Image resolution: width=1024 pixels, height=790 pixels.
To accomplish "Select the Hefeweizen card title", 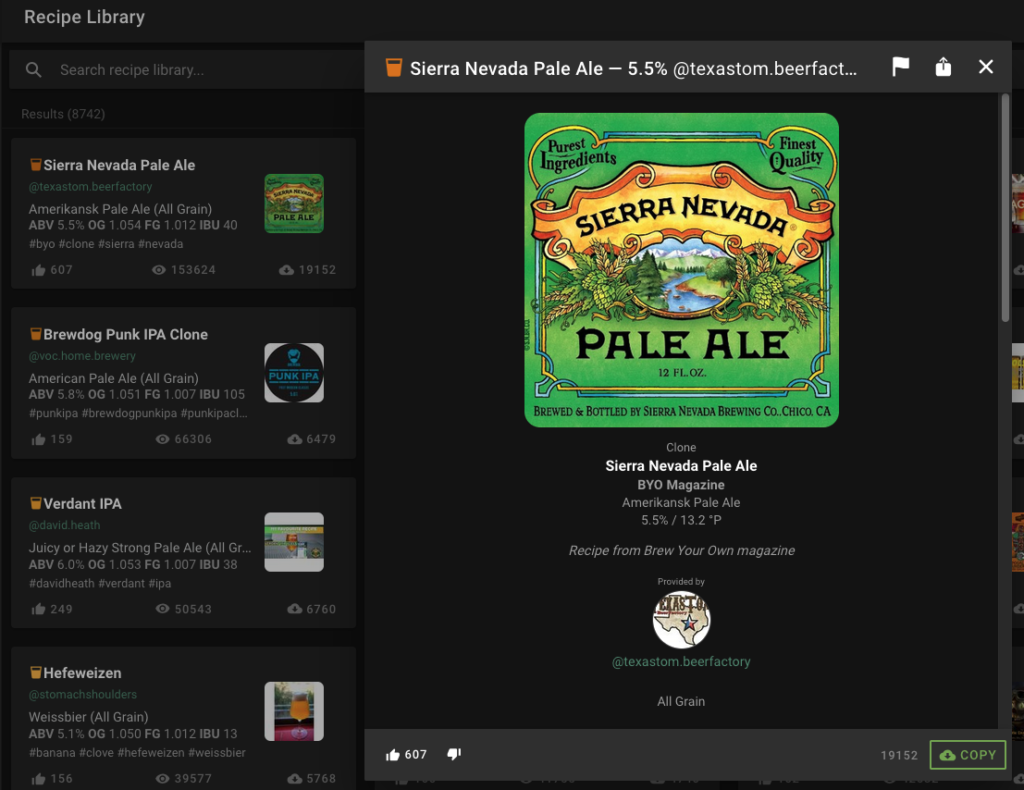I will coord(82,672).
